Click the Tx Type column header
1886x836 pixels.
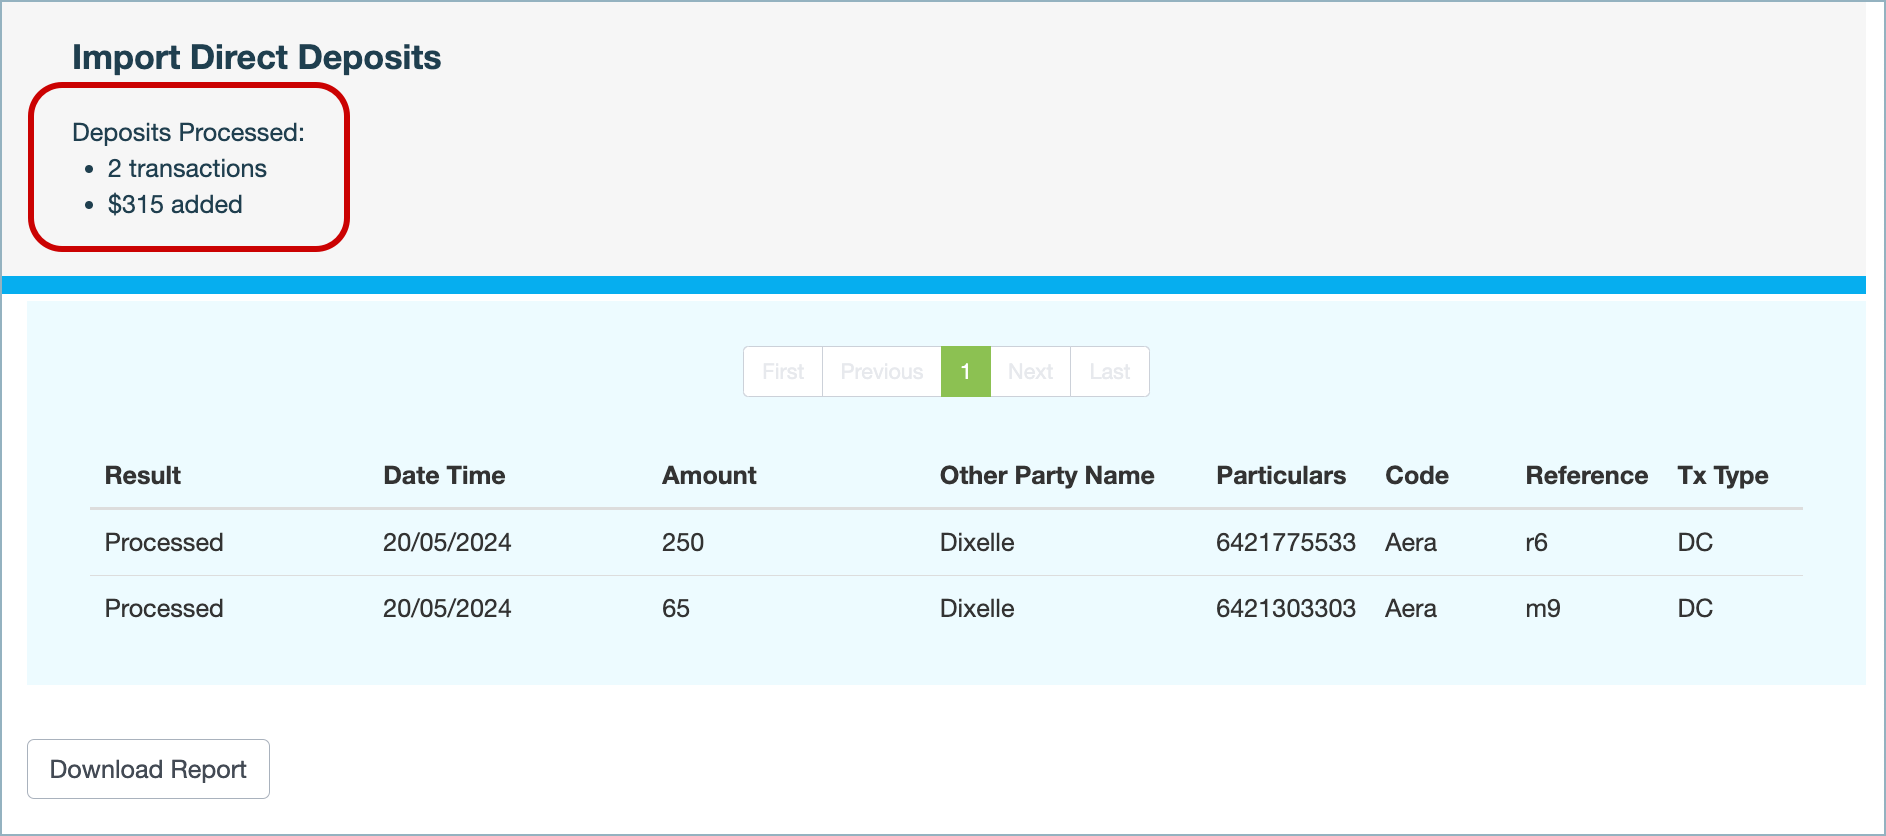[1722, 476]
